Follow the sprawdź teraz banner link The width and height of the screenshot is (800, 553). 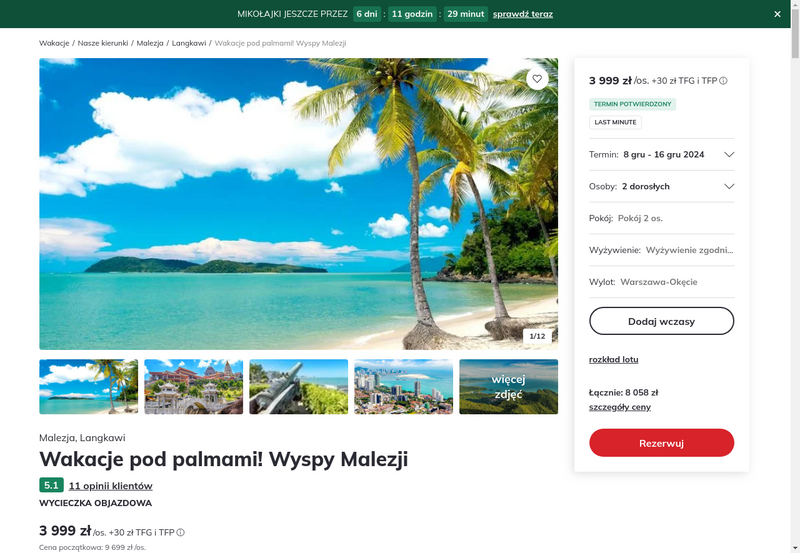(522, 14)
